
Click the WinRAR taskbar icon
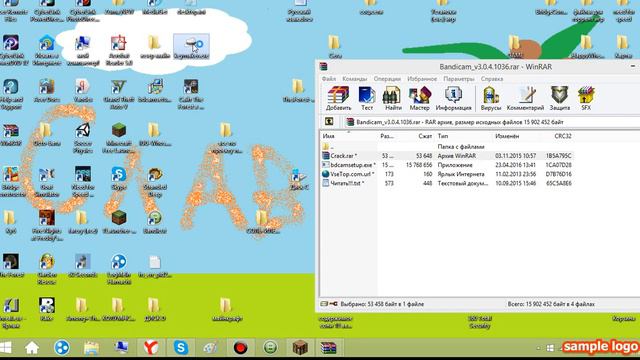pos(329,348)
